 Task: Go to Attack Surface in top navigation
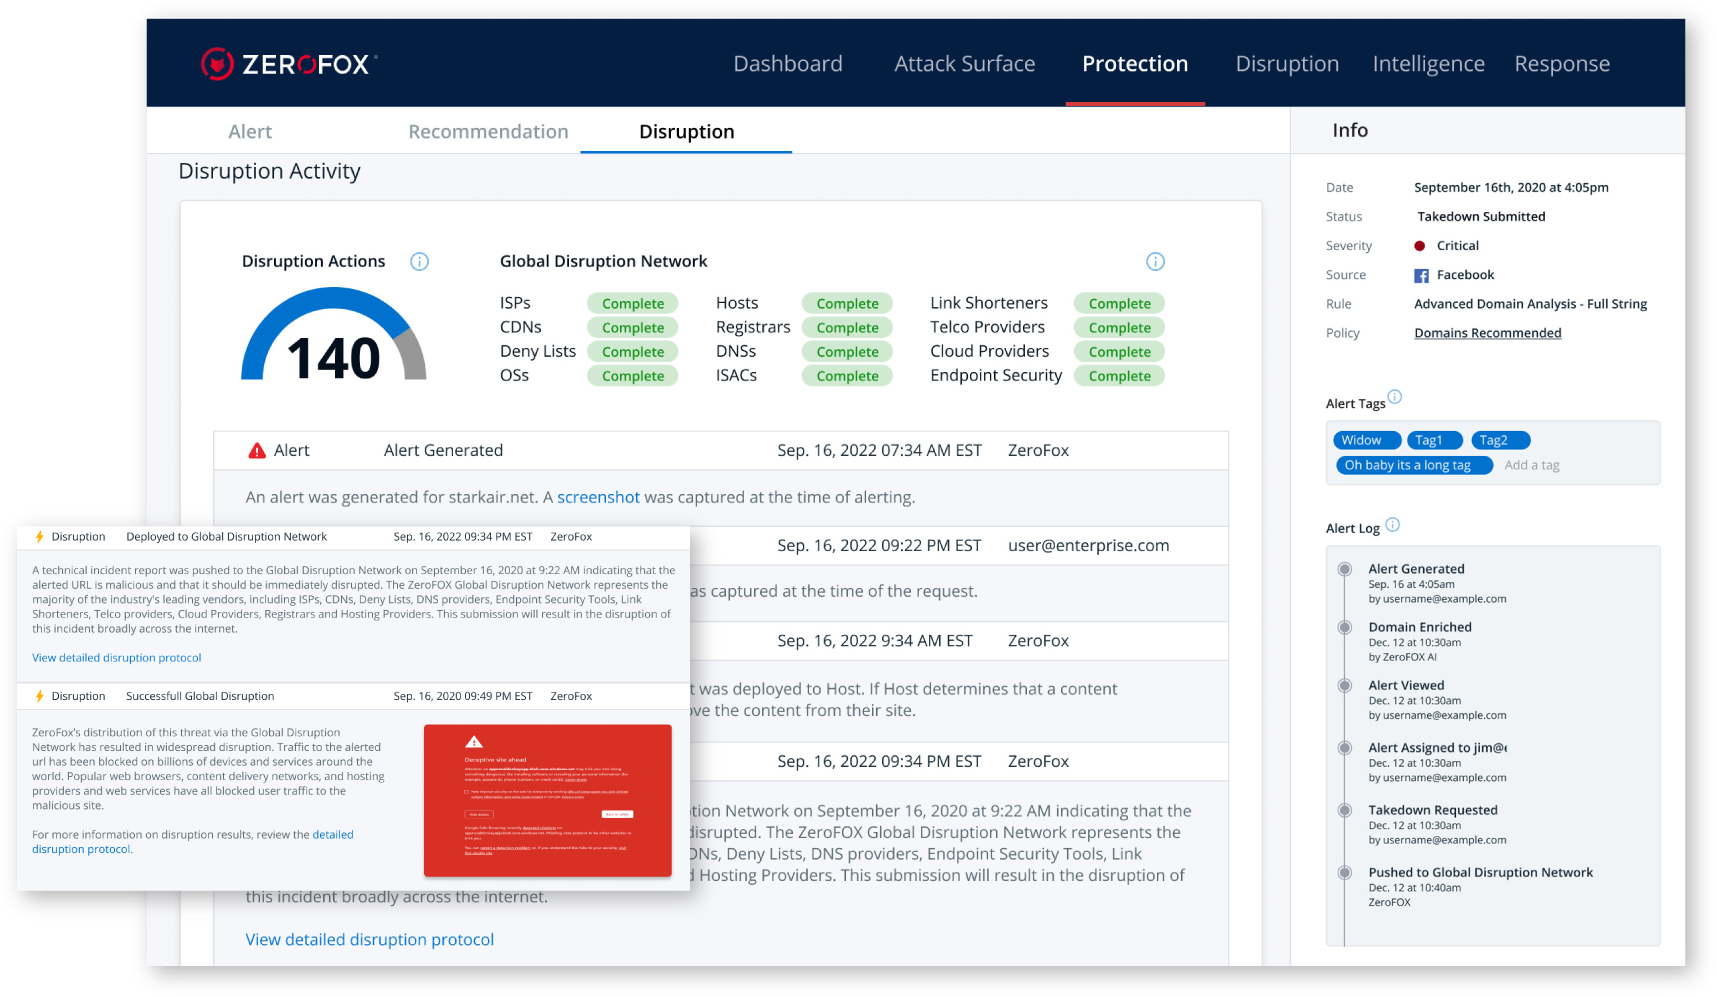[x=964, y=64]
